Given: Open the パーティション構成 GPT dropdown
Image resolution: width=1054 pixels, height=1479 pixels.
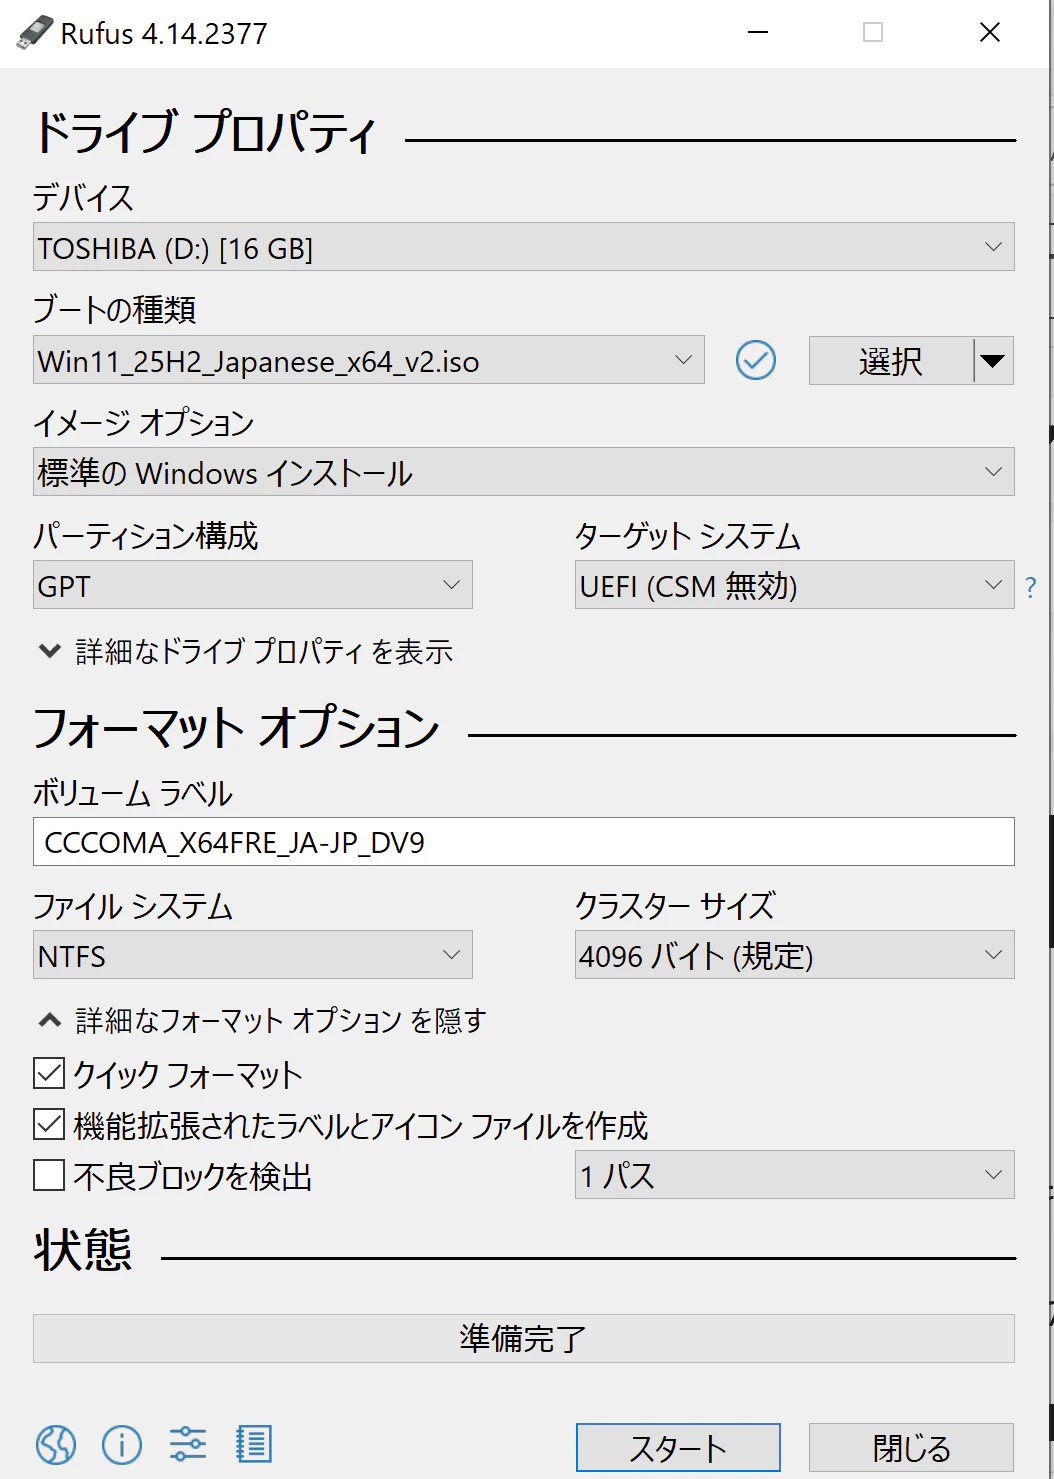Looking at the screenshot, I should coord(253,585).
